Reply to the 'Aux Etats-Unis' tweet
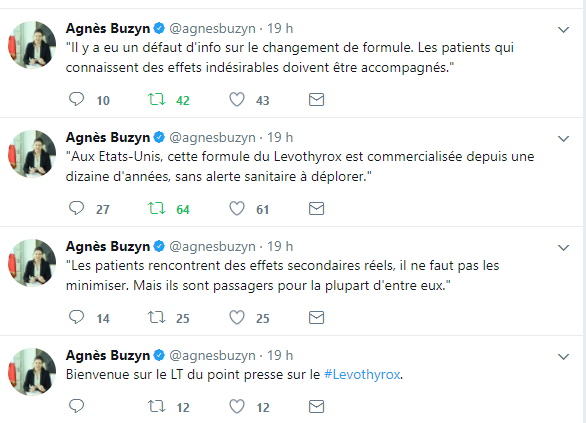 click(x=77, y=208)
